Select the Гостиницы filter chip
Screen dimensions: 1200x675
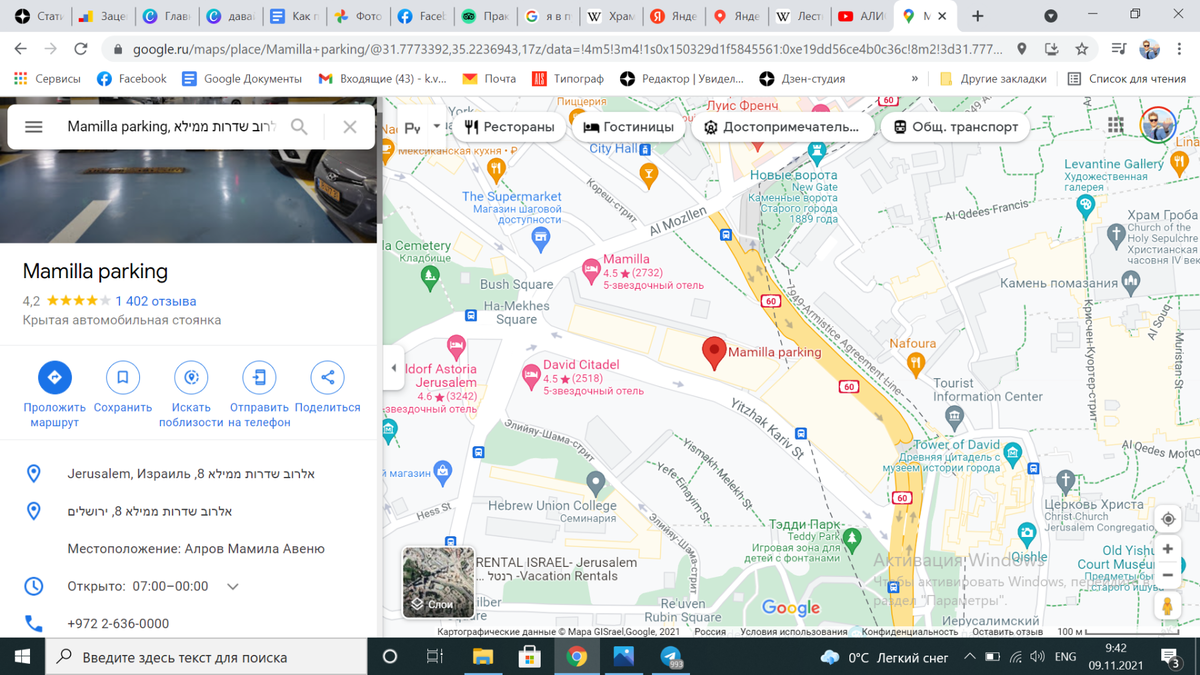[630, 127]
